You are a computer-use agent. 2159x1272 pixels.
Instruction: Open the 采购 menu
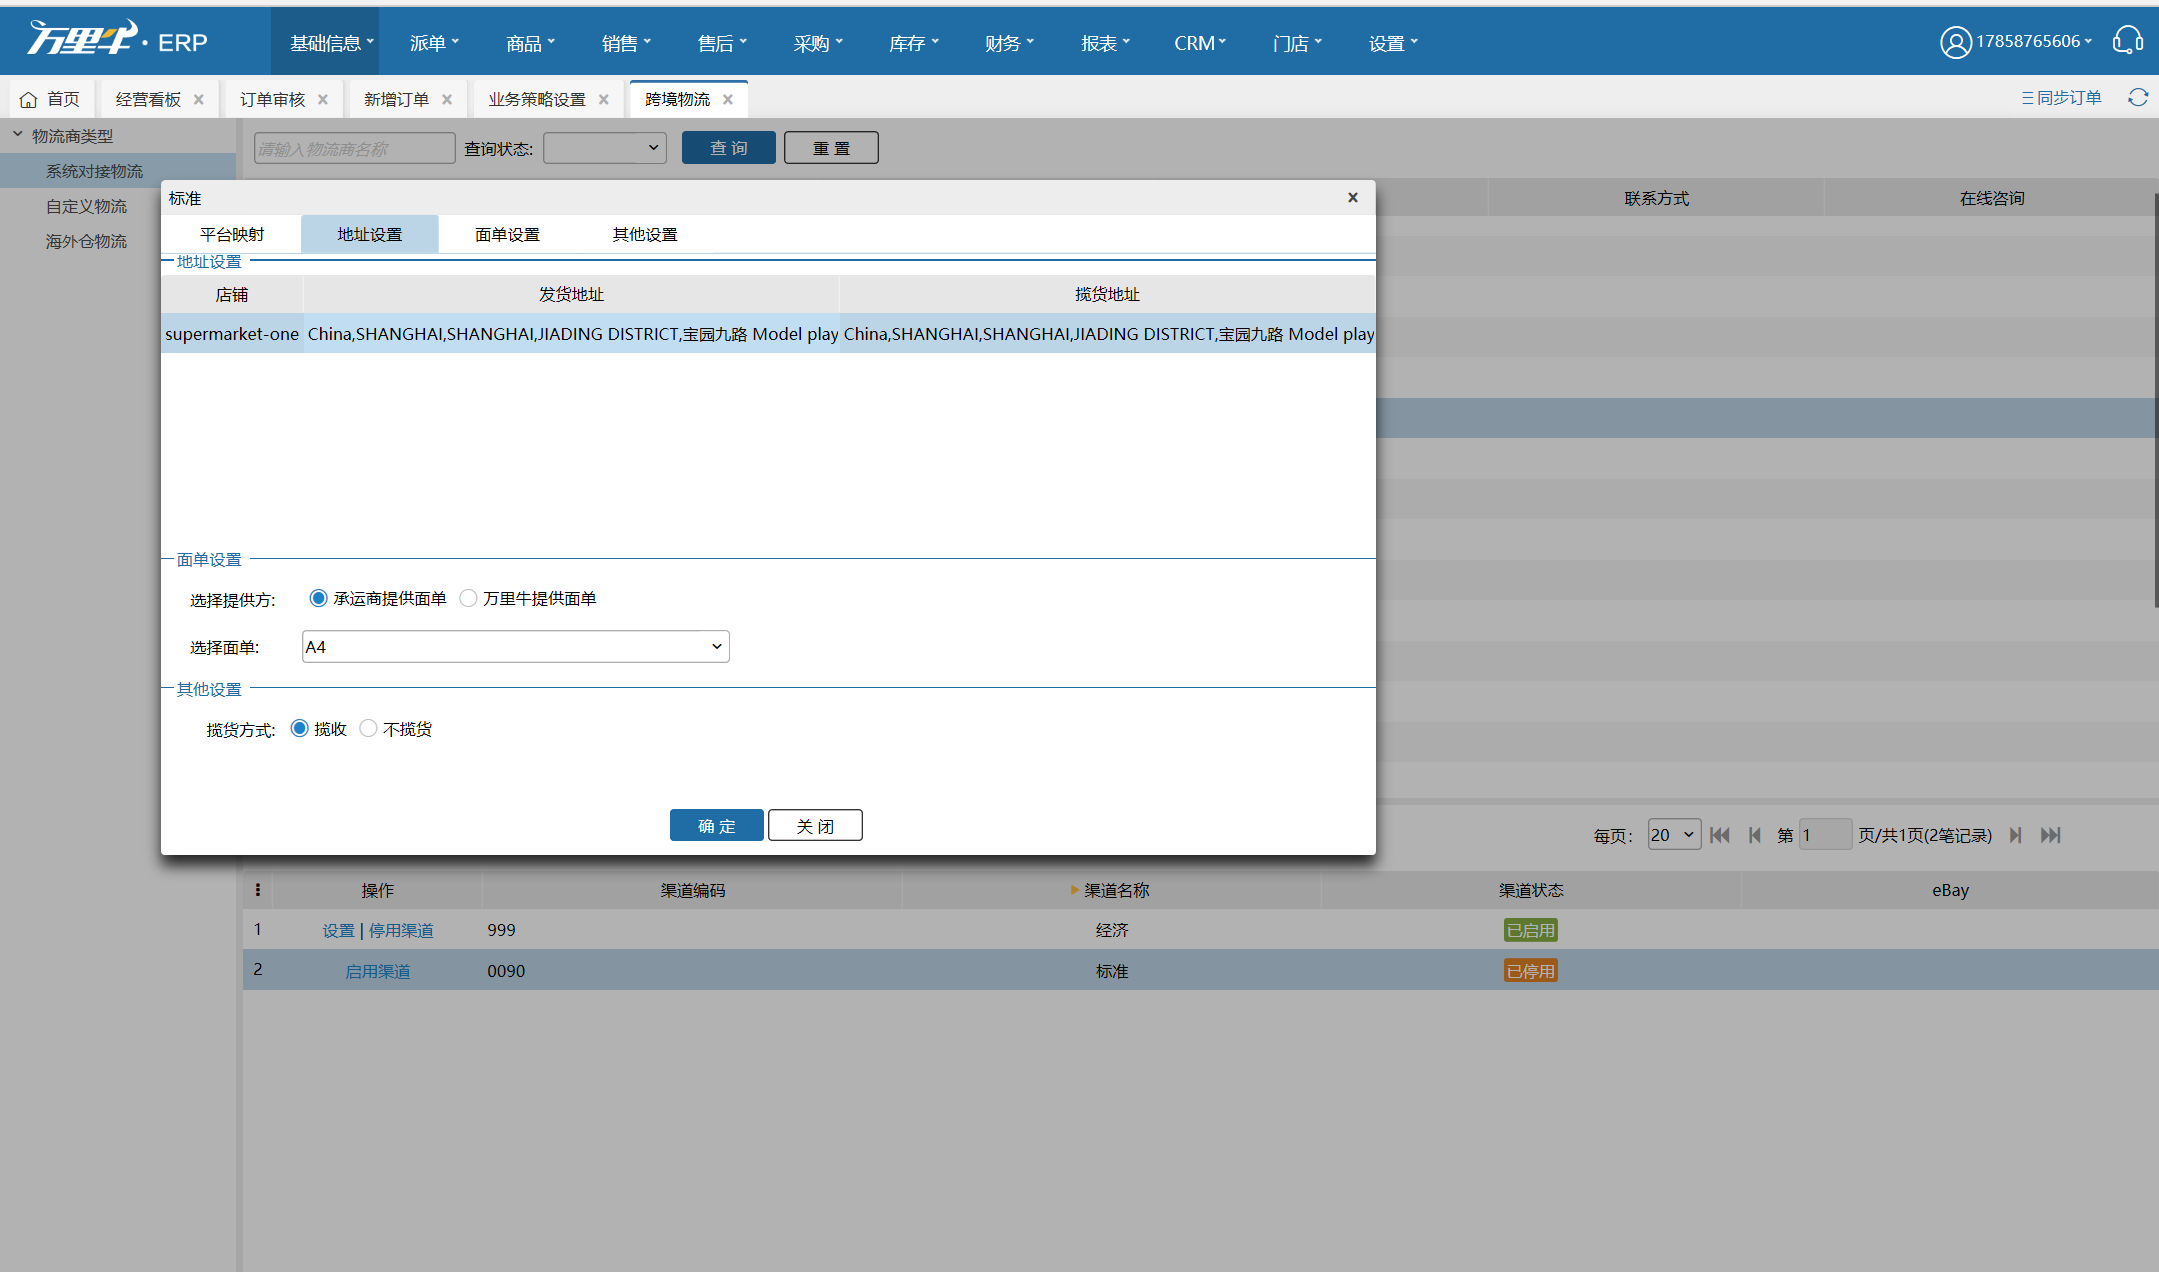click(818, 43)
